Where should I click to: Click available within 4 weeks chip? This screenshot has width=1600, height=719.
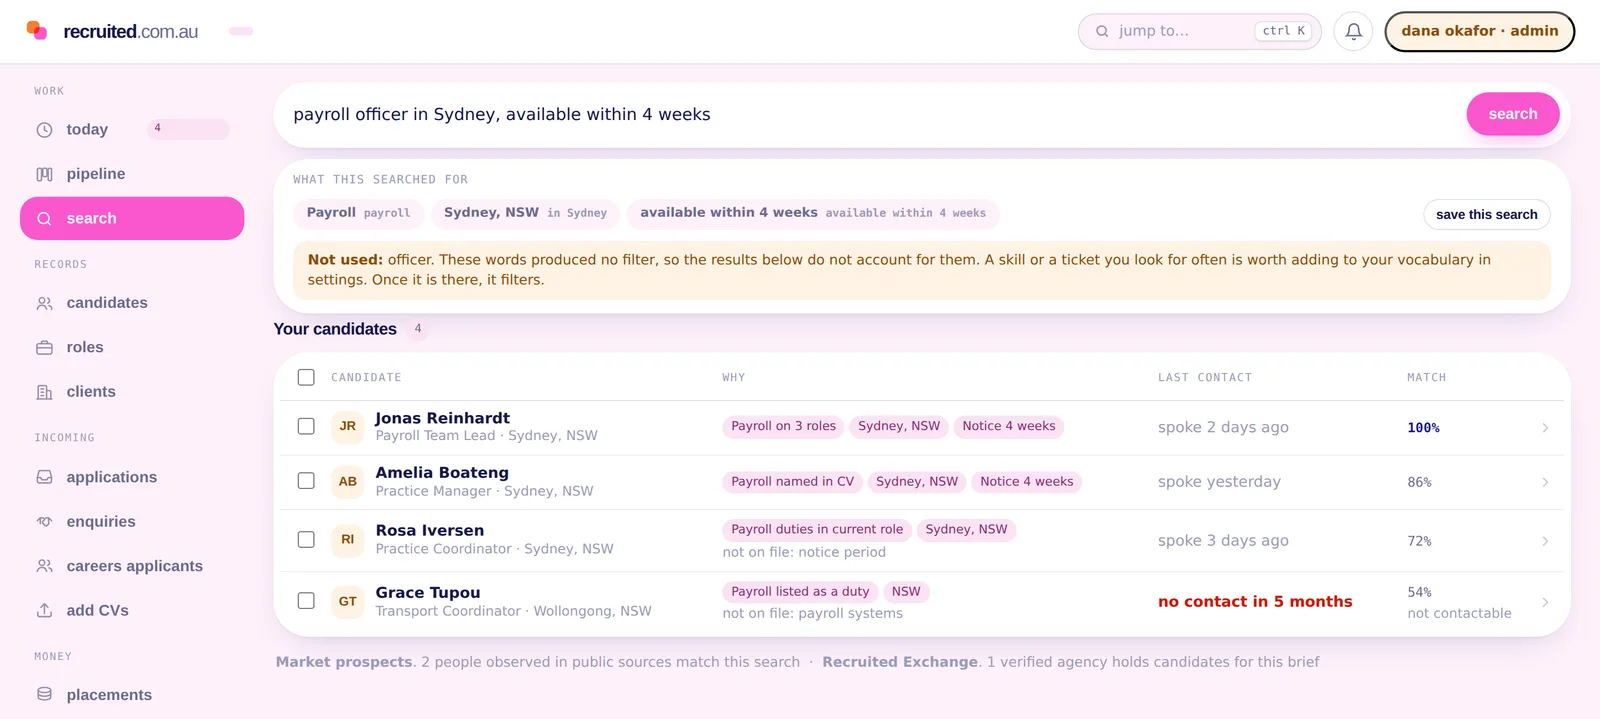(x=812, y=213)
